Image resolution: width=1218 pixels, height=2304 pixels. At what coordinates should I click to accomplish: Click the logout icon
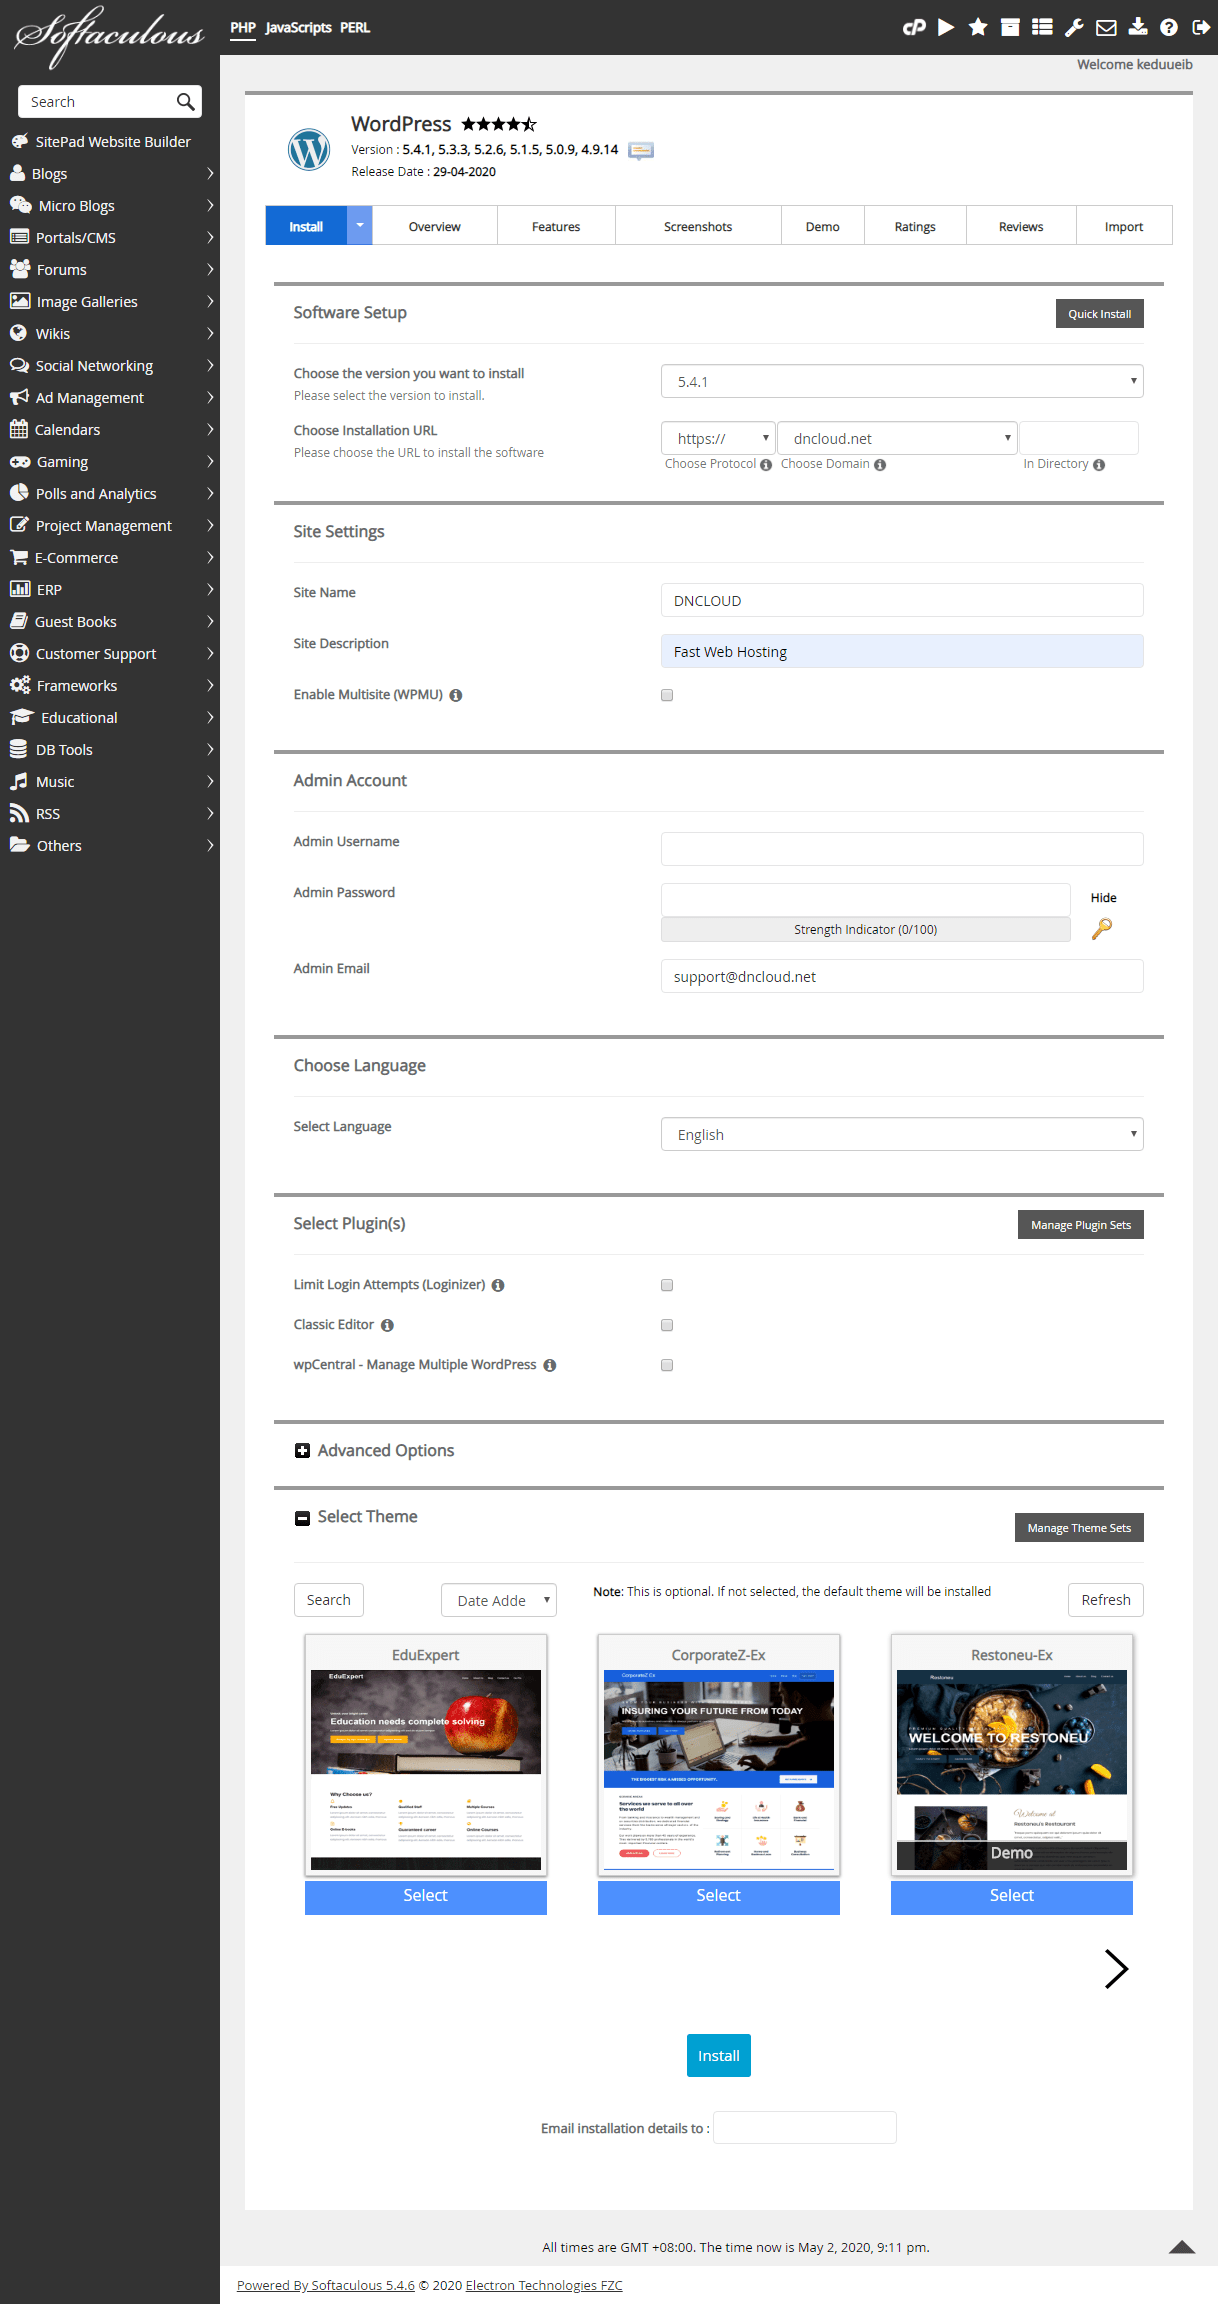[1201, 27]
